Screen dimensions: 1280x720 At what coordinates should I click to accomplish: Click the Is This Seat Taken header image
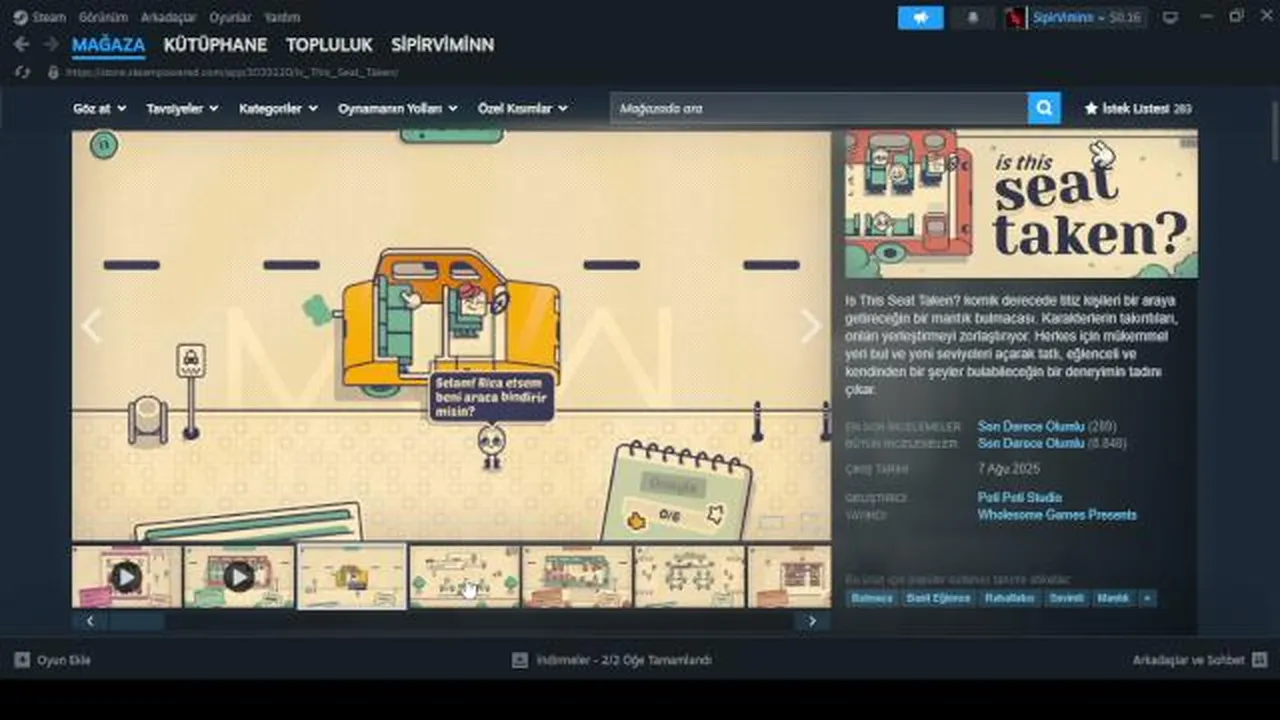point(1021,204)
